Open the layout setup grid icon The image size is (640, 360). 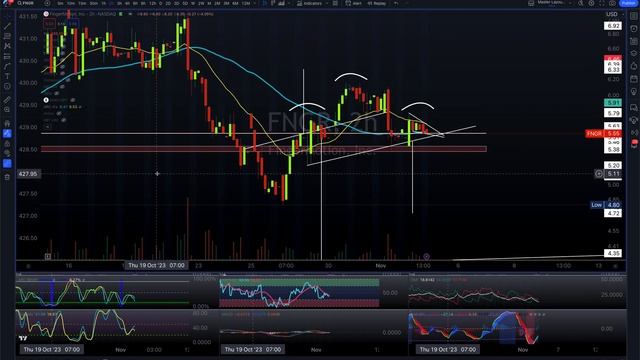coord(531,3)
